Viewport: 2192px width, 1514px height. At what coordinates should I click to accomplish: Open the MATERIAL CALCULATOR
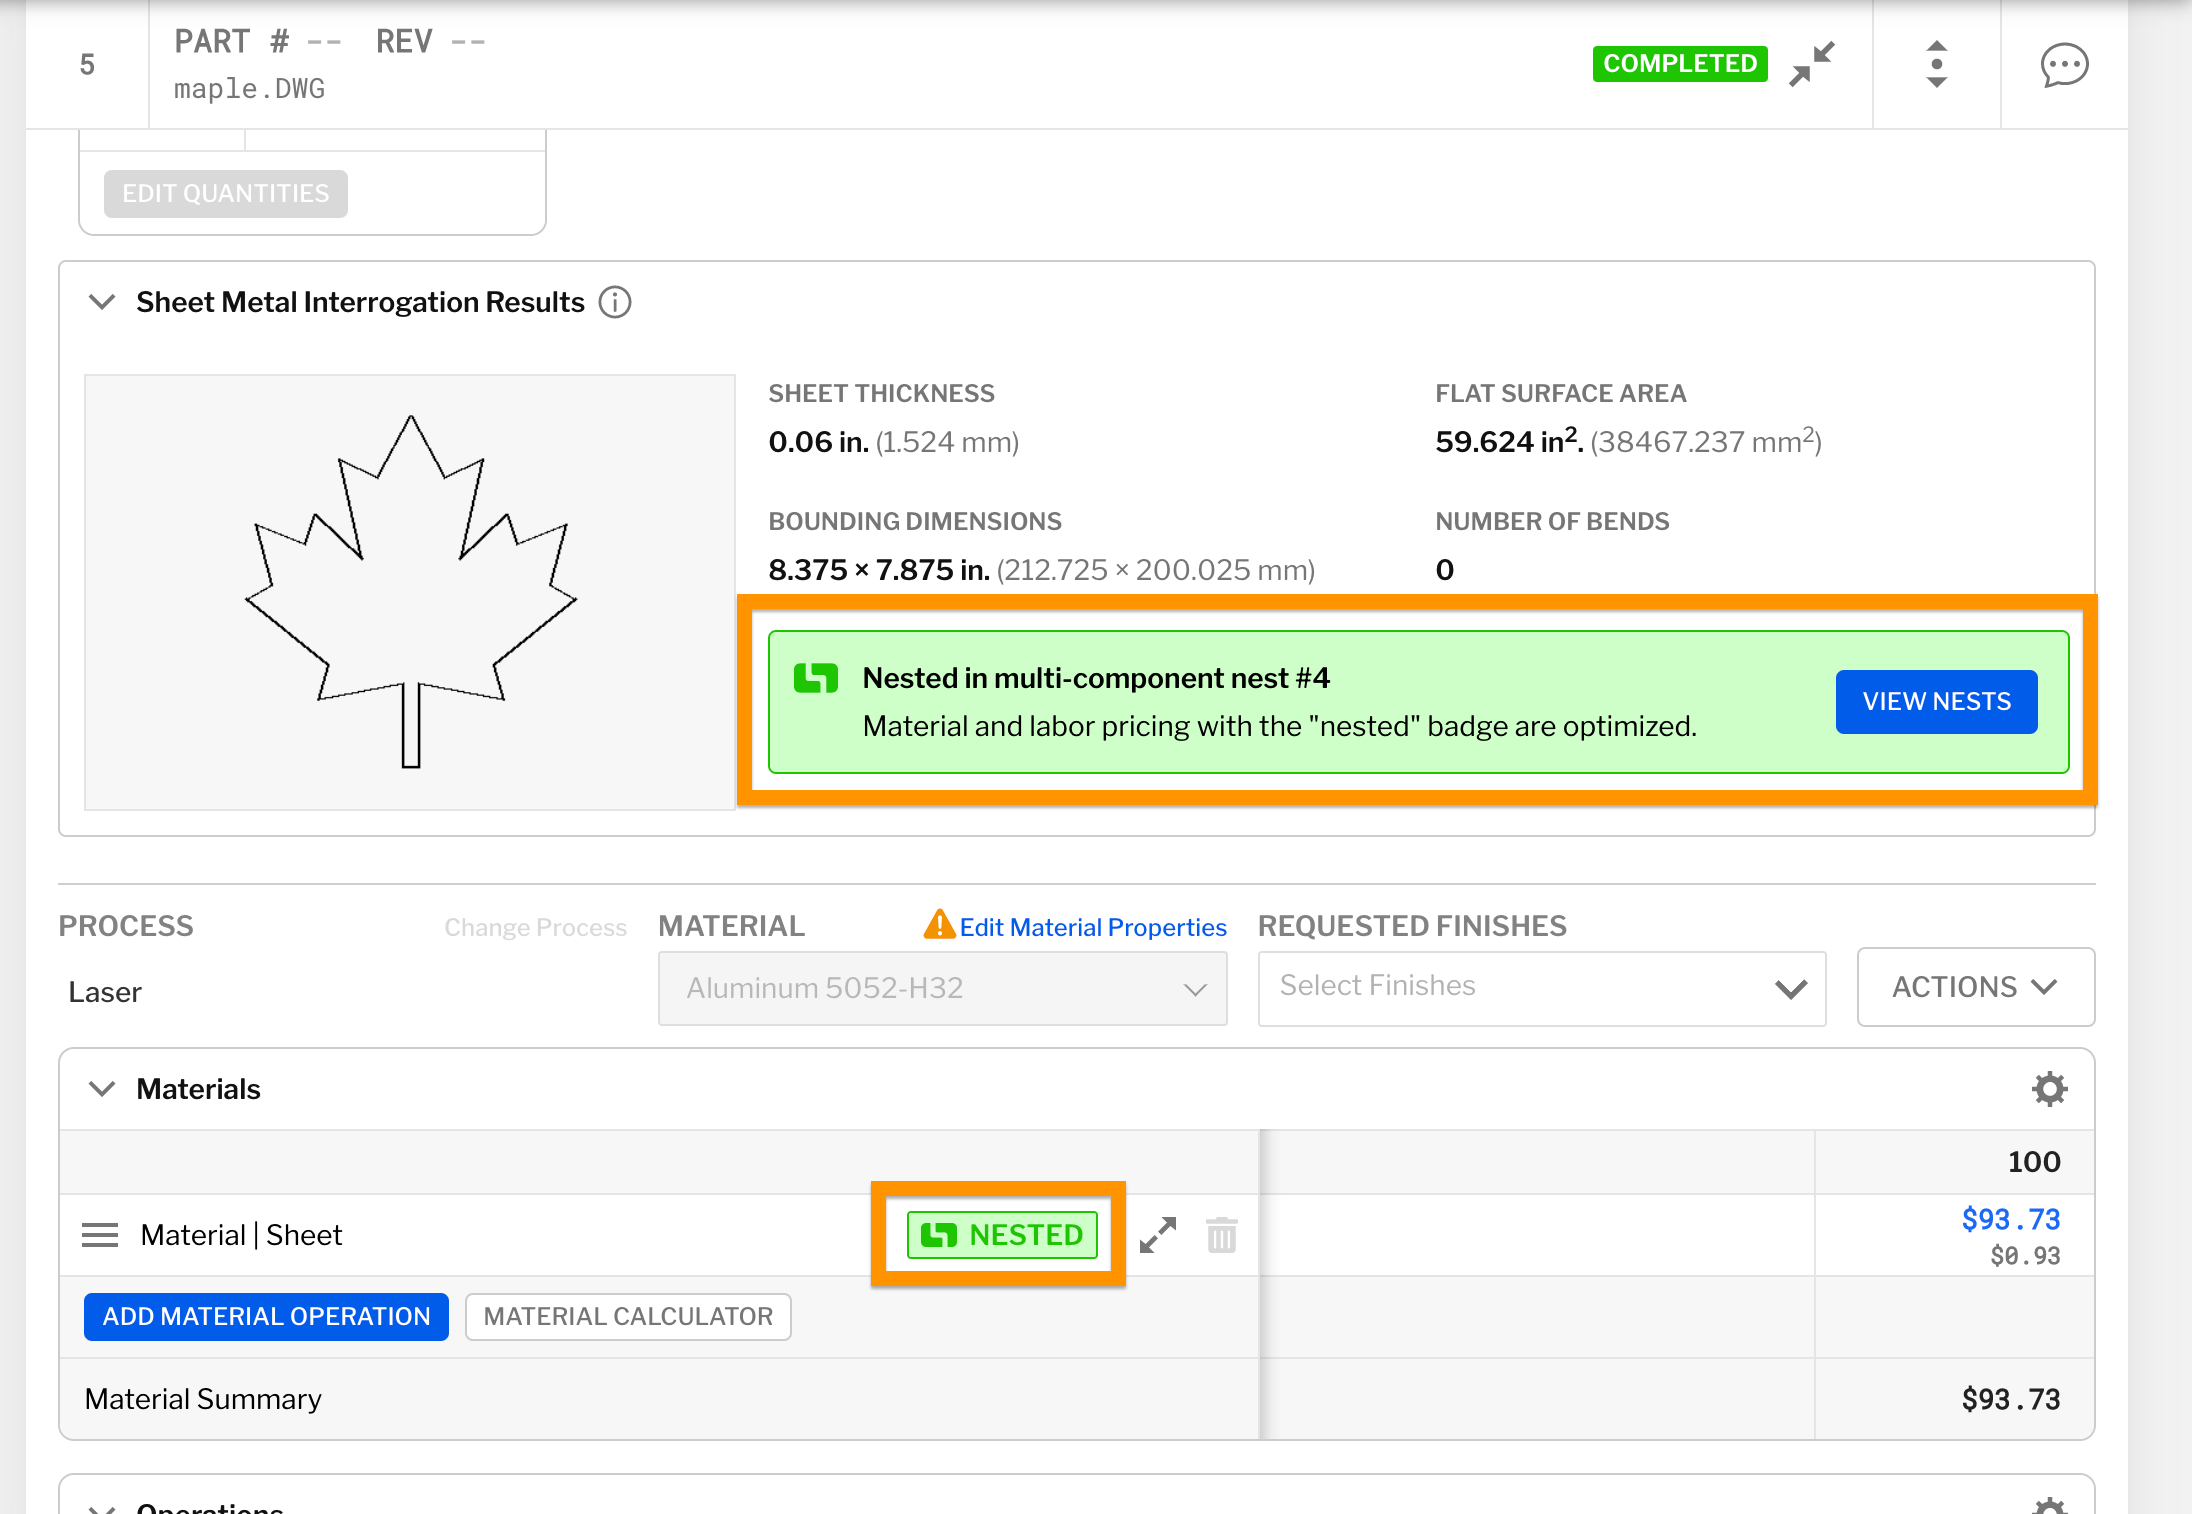click(628, 1316)
